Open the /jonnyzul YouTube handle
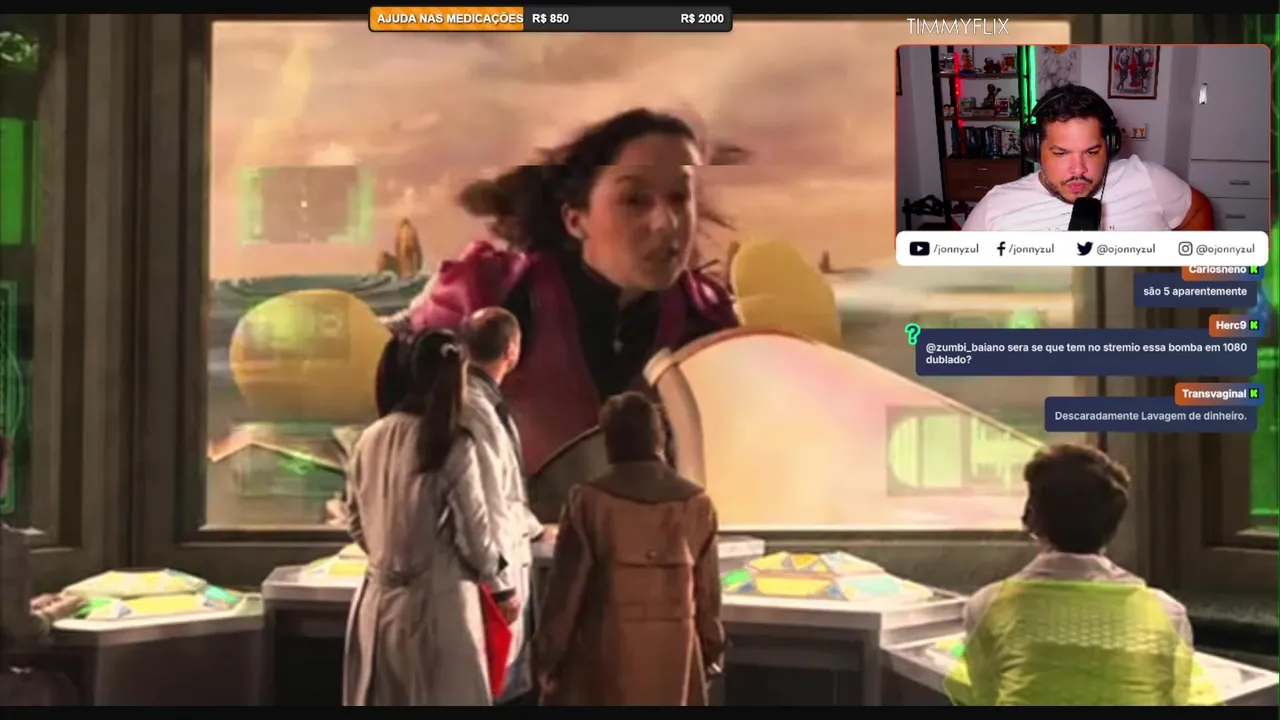 (x=956, y=249)
